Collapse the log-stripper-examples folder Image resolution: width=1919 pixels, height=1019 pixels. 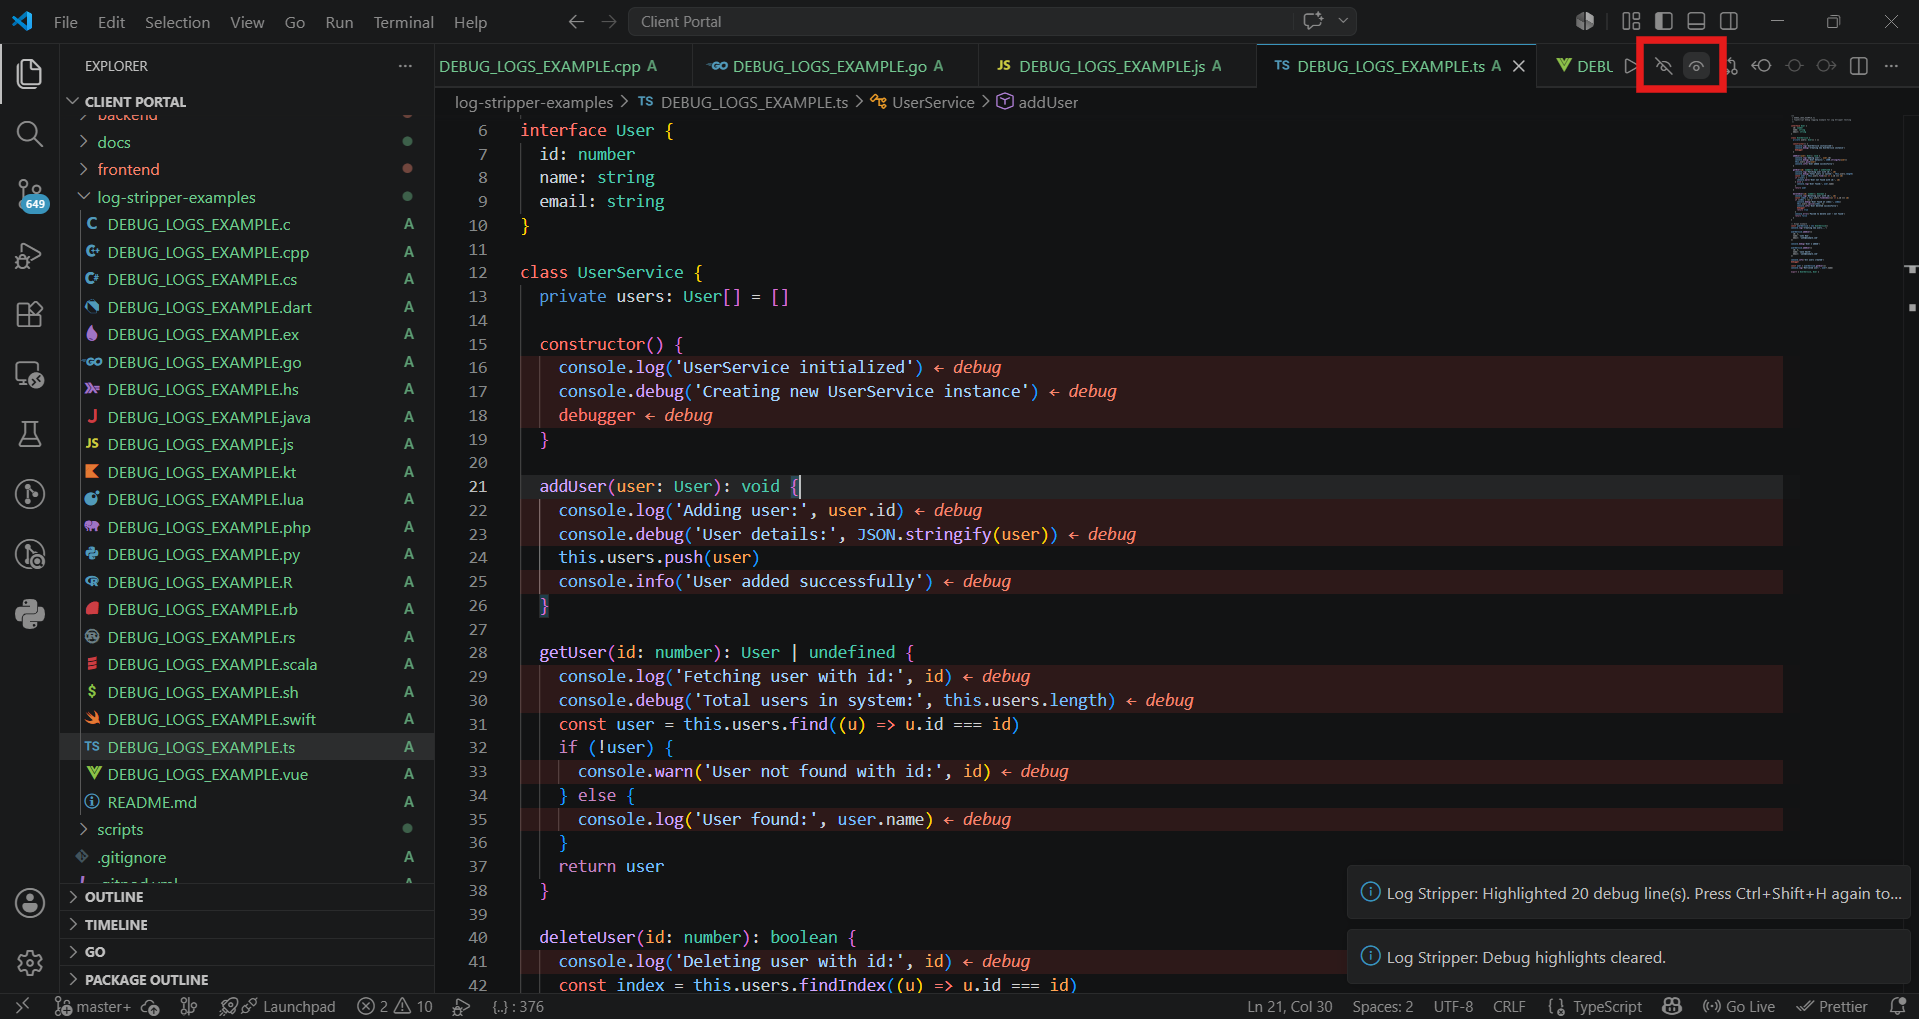(176, 197)
